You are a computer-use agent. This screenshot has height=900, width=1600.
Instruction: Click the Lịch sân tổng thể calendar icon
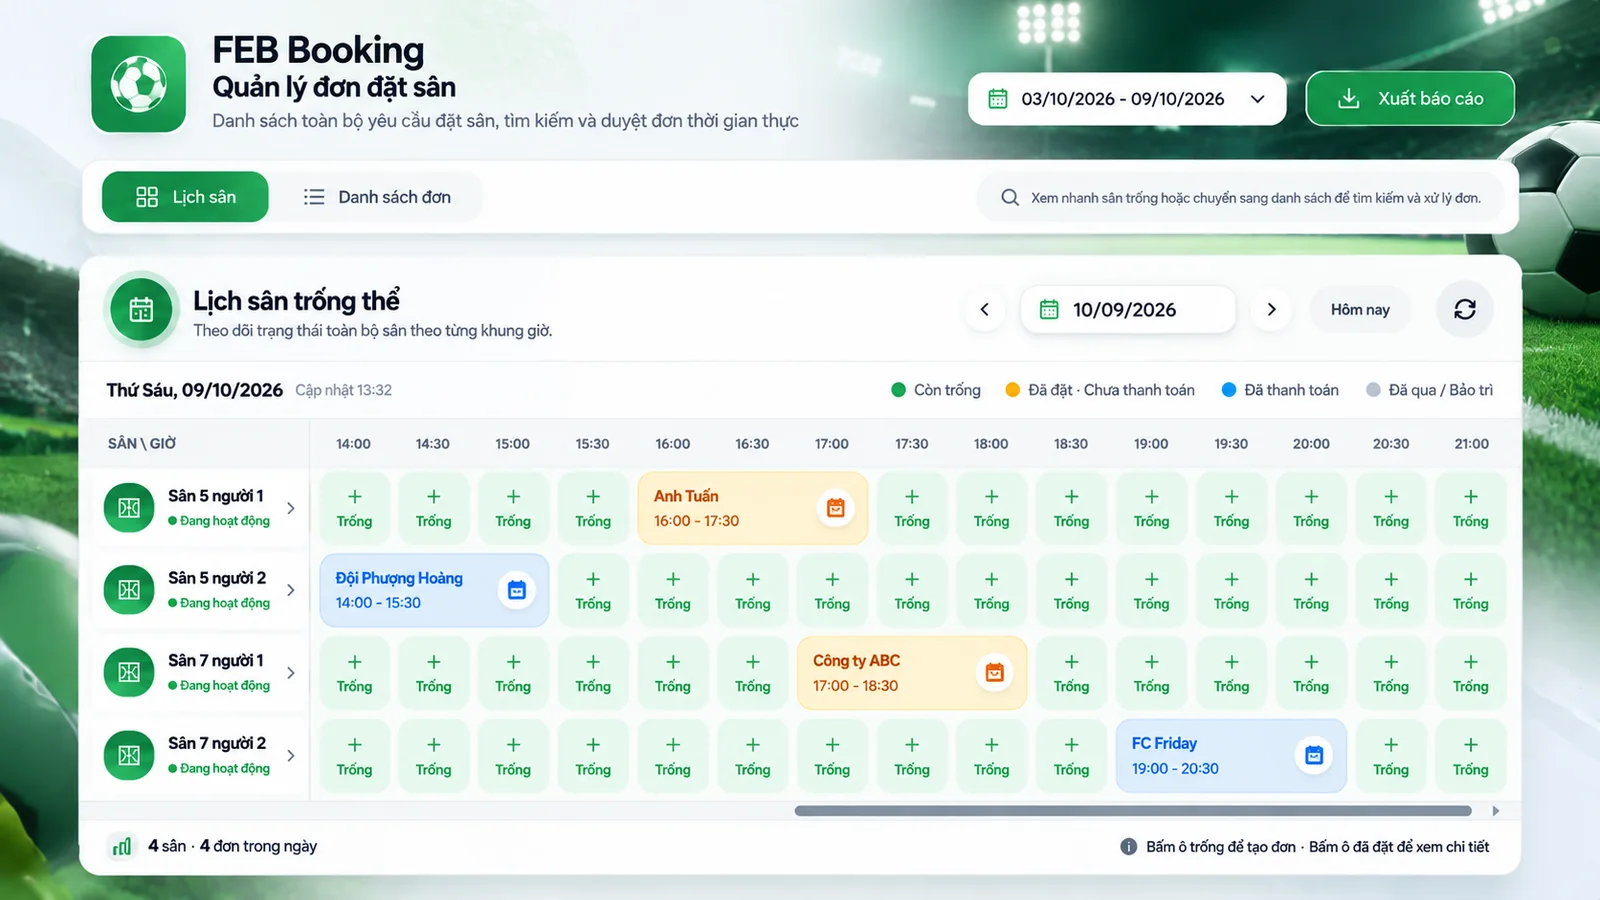pos(141,310)
